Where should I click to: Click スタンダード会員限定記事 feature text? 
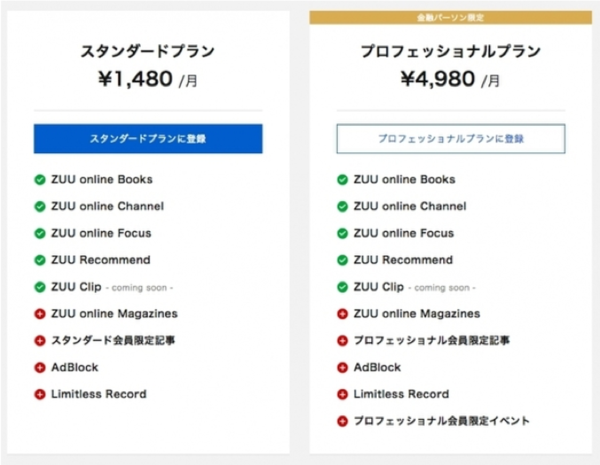(x=114, y=341)
